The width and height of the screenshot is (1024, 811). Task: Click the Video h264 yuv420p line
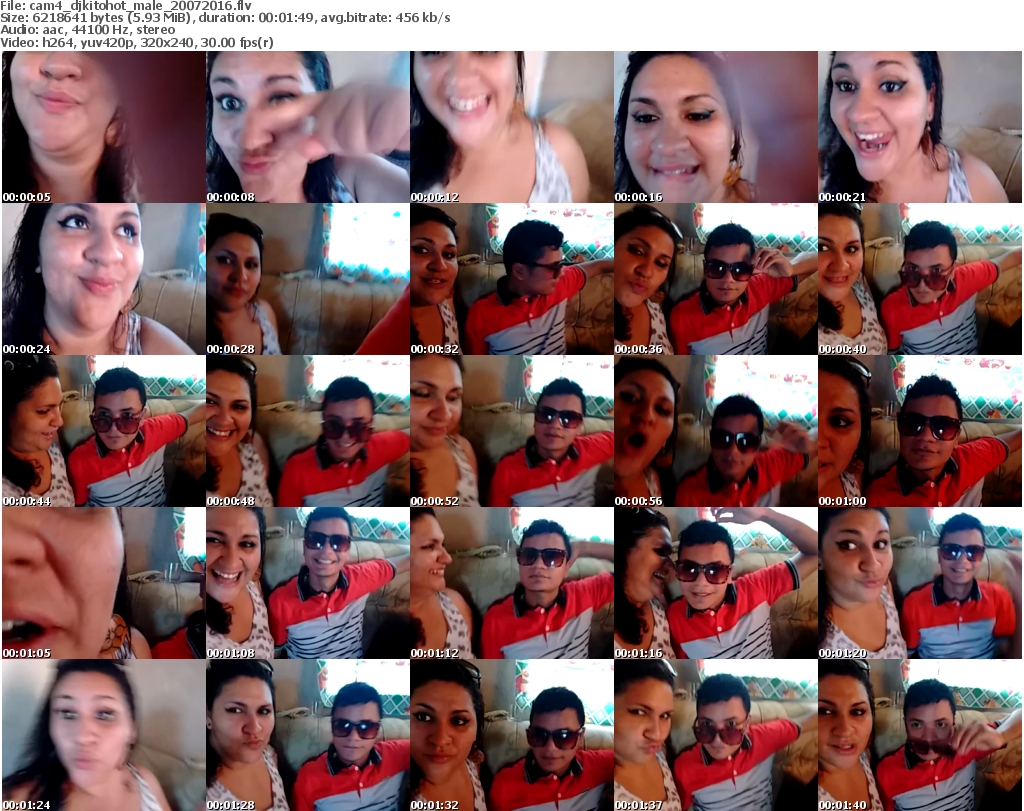click(137, 42)
